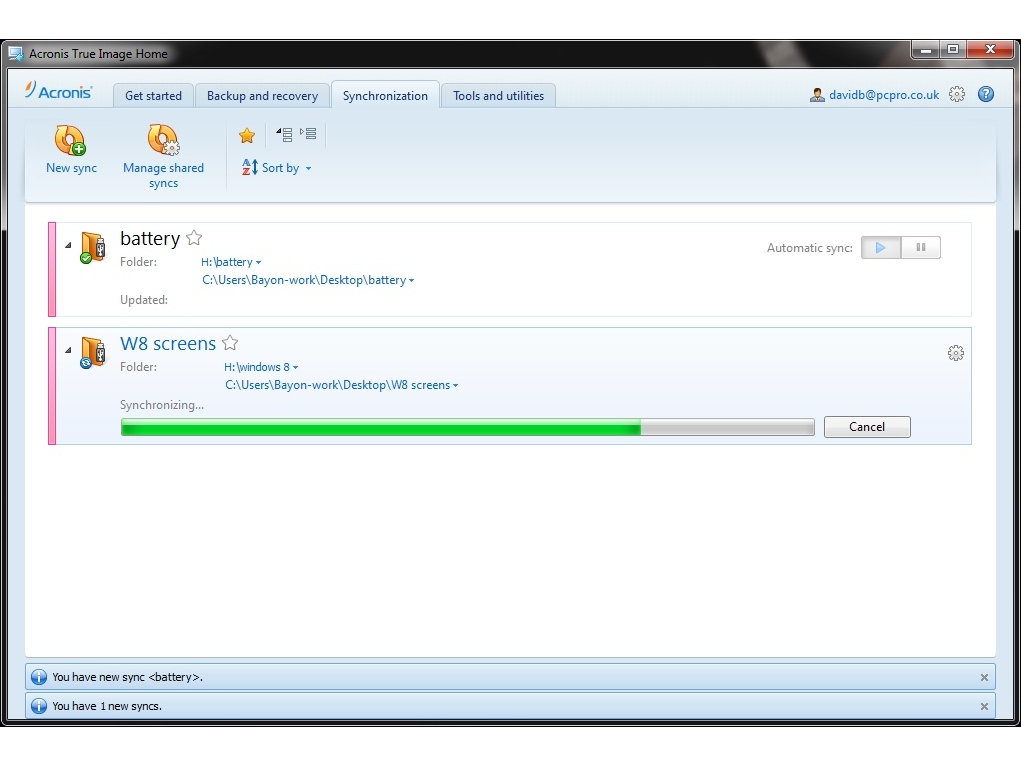Click the 'Automatic sync:' label
Screen dimensions: 1021x766
[809, 248]
